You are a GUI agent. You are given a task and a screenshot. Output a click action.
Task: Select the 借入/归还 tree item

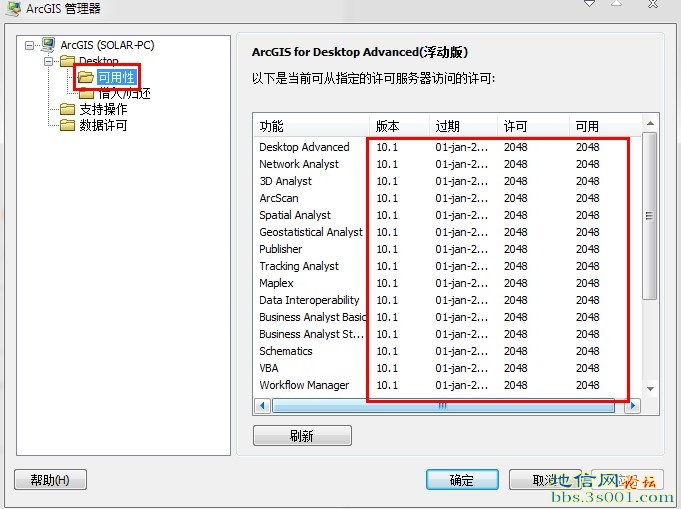point(125,93)
